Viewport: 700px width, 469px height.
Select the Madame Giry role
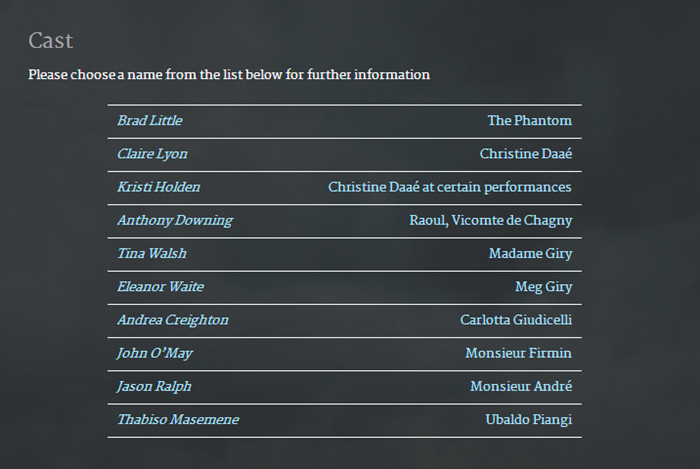click(x=530, y=253)
